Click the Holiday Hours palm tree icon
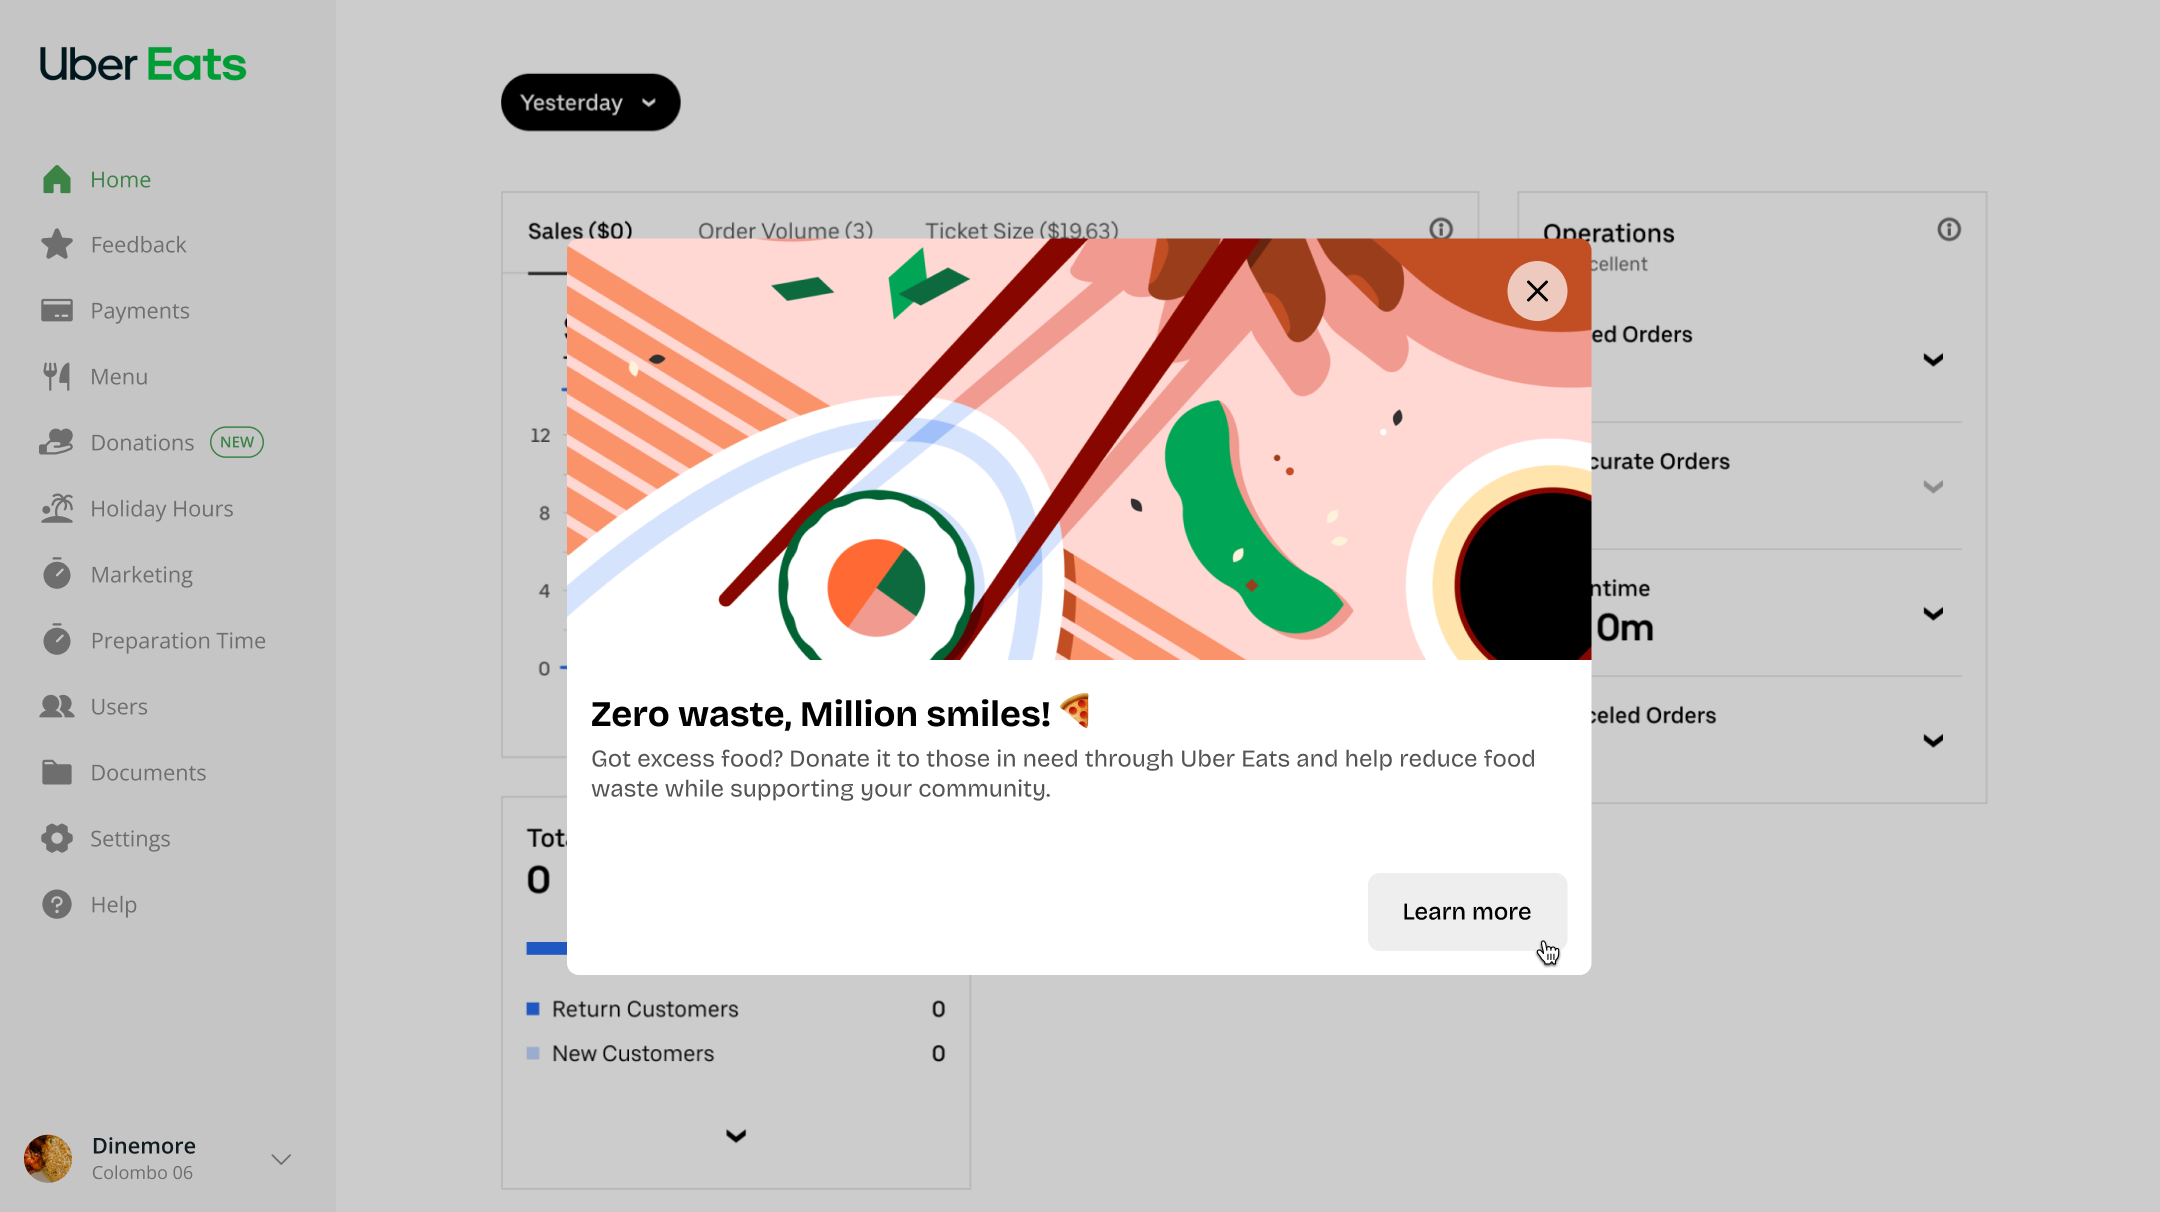 57,508
